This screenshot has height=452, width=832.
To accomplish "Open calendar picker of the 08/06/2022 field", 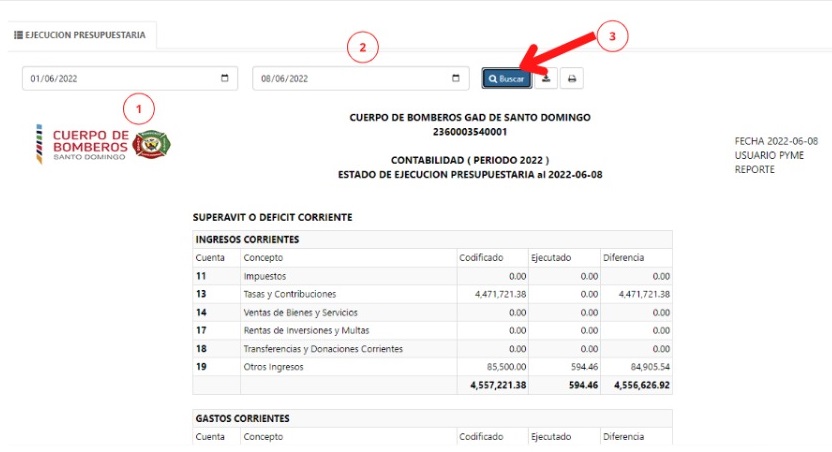I will 455,78.
